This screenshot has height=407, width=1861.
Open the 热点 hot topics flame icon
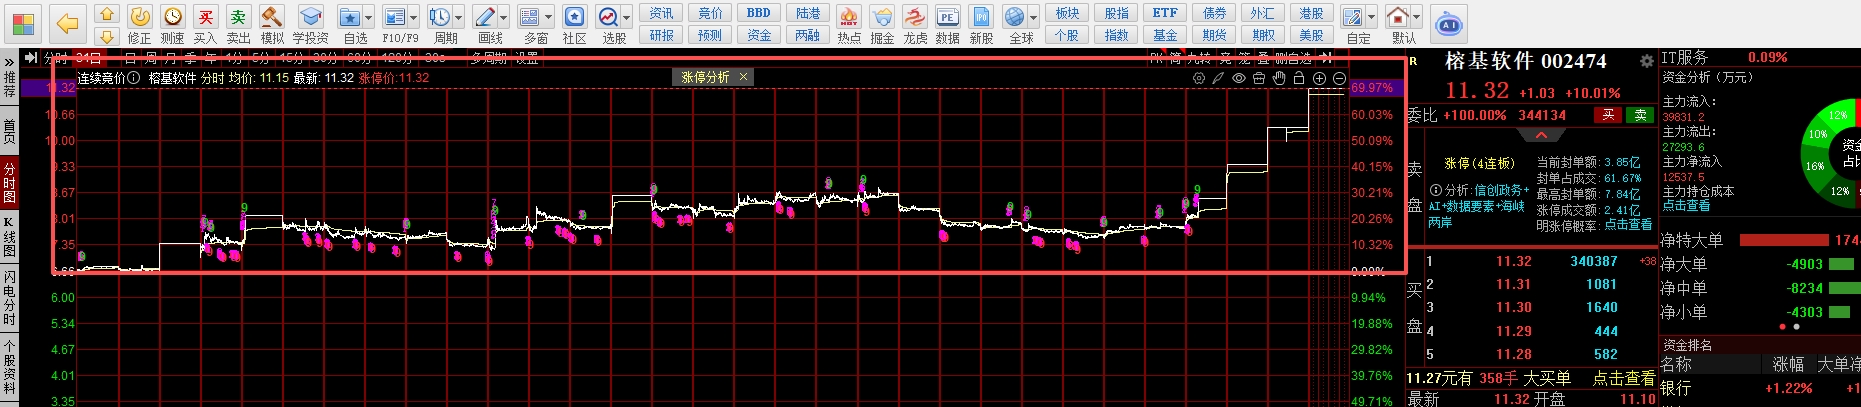pyautogui.click(x=849, y=17)
